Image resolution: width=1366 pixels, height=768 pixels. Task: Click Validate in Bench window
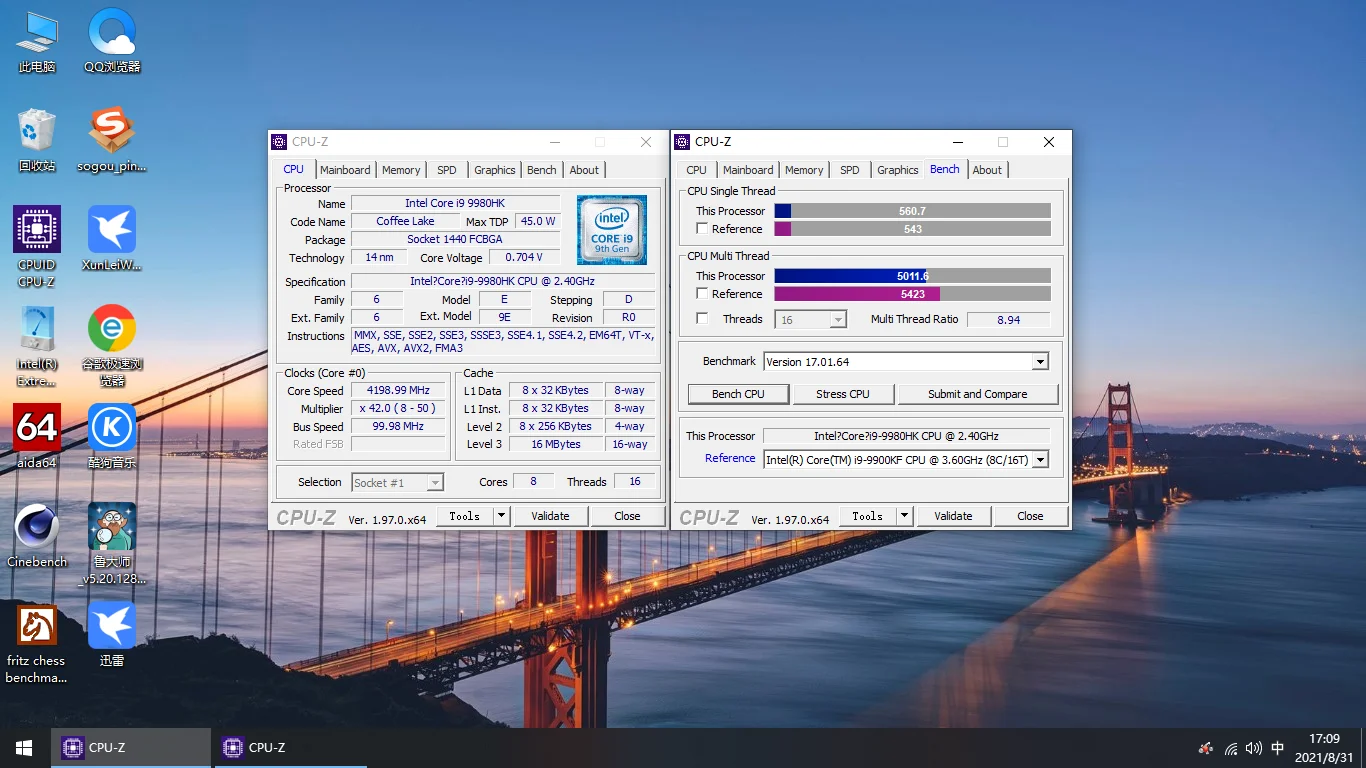(x=953, y=516)
